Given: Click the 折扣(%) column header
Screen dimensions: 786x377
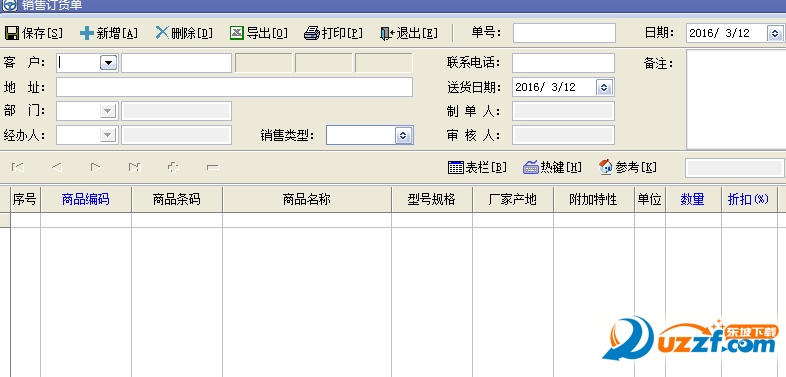Looking at the screenshot, I should point(749,200).
